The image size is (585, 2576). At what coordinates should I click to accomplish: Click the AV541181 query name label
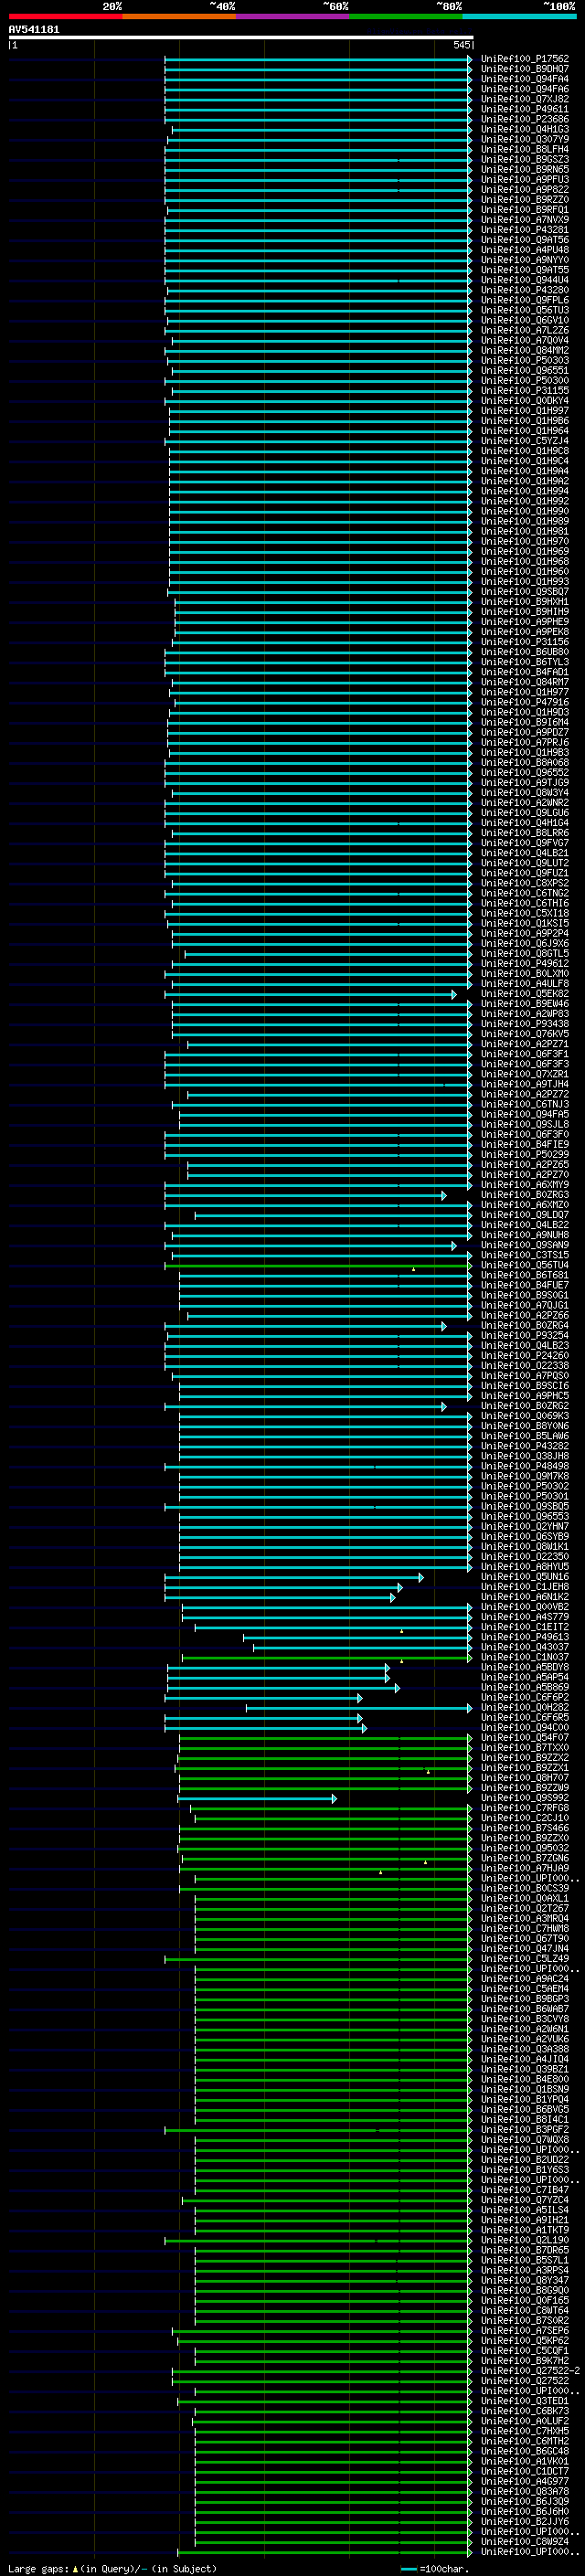click(34, 29)
